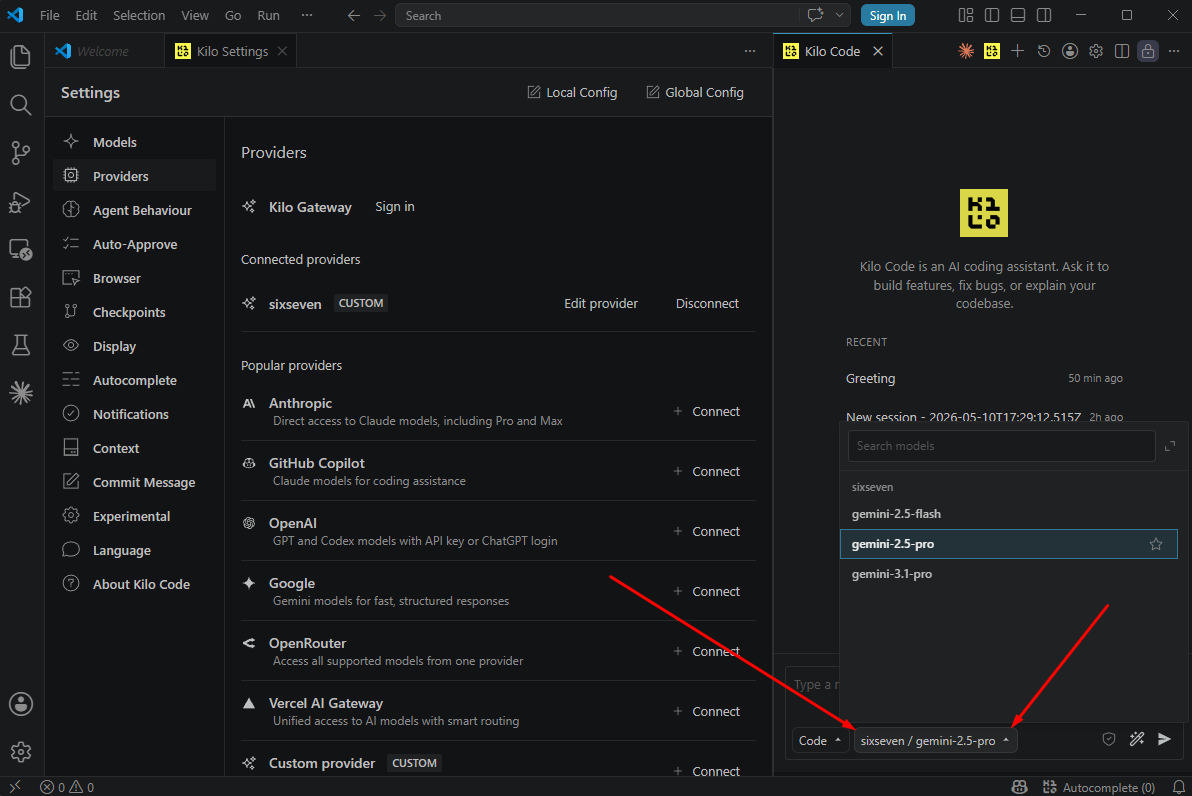Switch to the Welcome tab
The image size is (1192, 796).
click(x=103, y=51)
